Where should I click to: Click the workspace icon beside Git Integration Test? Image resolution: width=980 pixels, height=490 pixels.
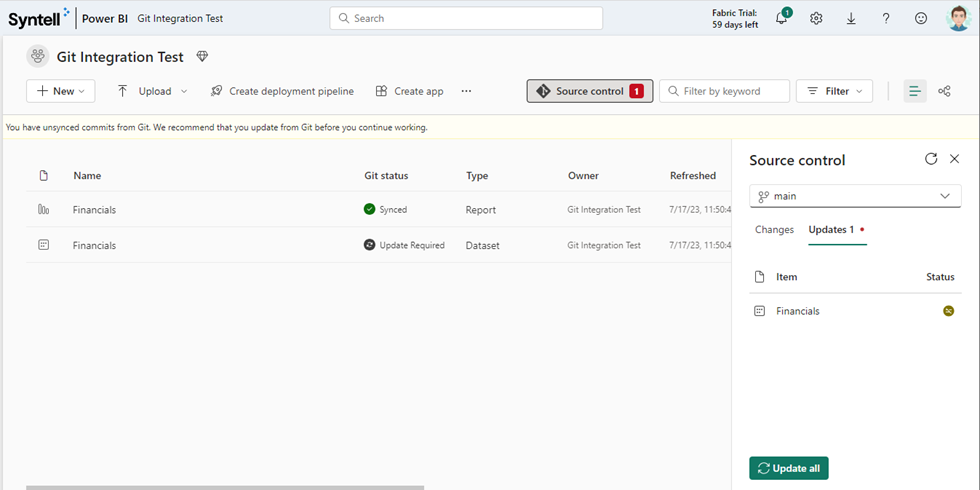38,56
